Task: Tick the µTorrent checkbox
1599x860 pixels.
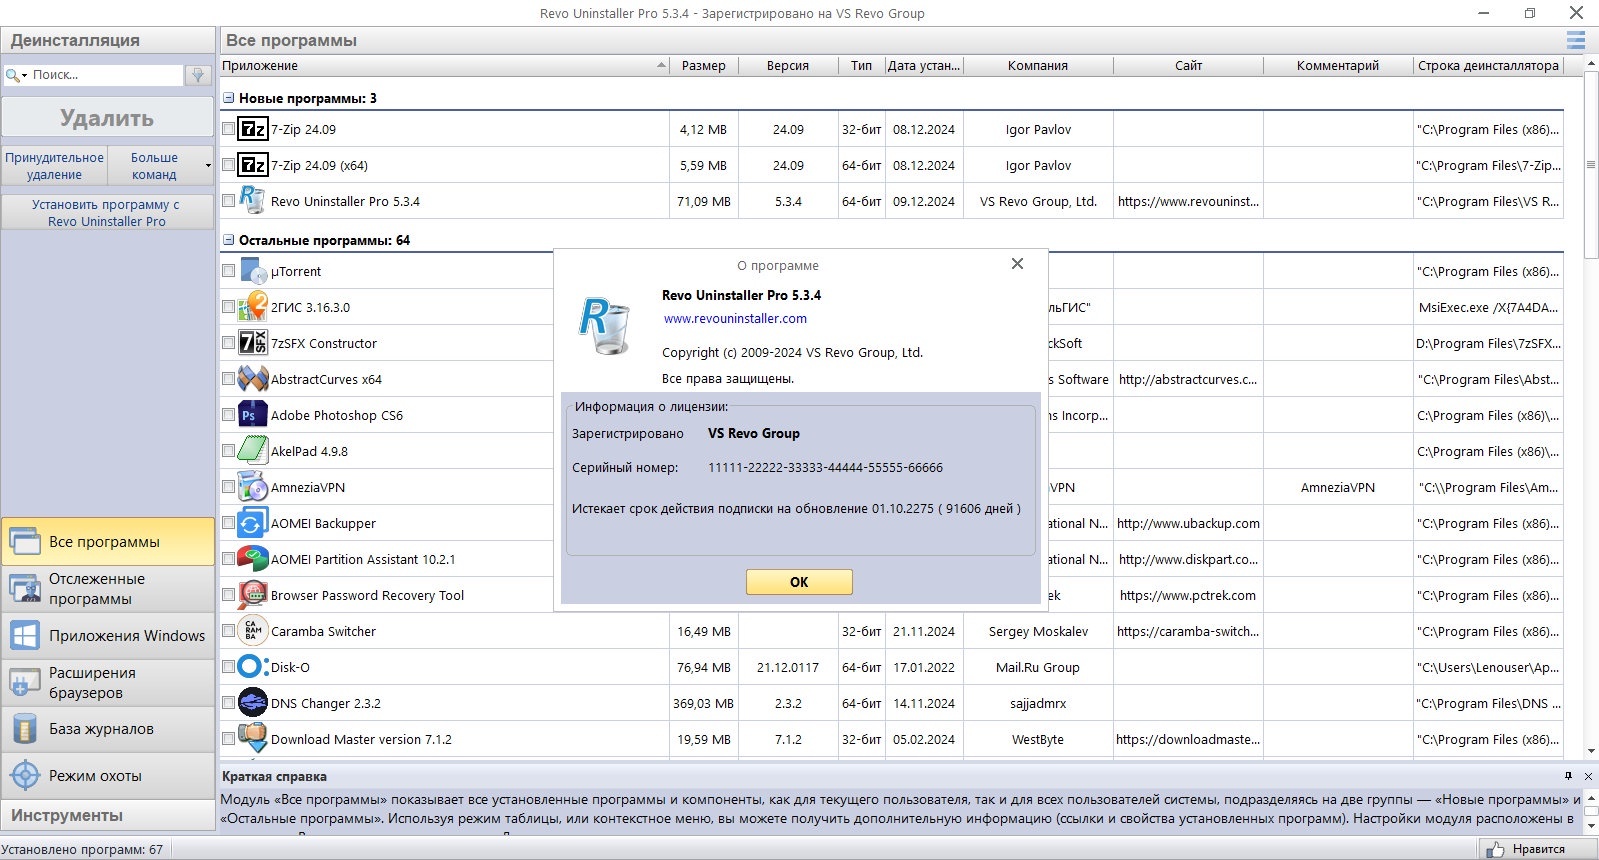Action: click(228, 271)
